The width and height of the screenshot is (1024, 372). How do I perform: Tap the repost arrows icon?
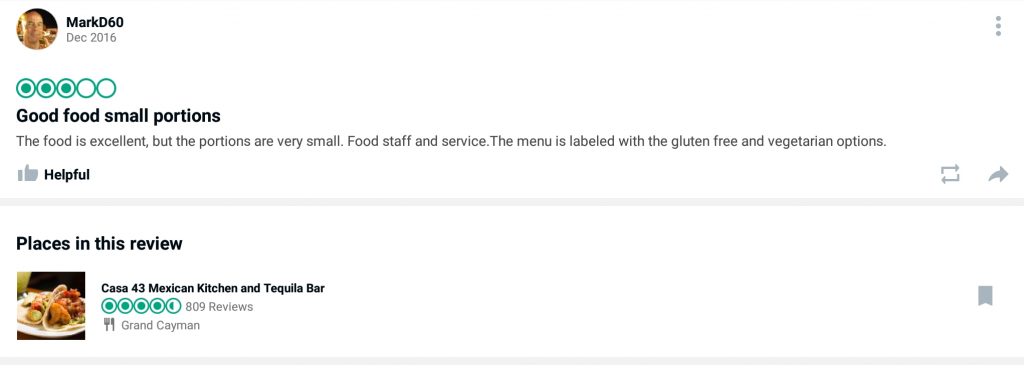950,174
